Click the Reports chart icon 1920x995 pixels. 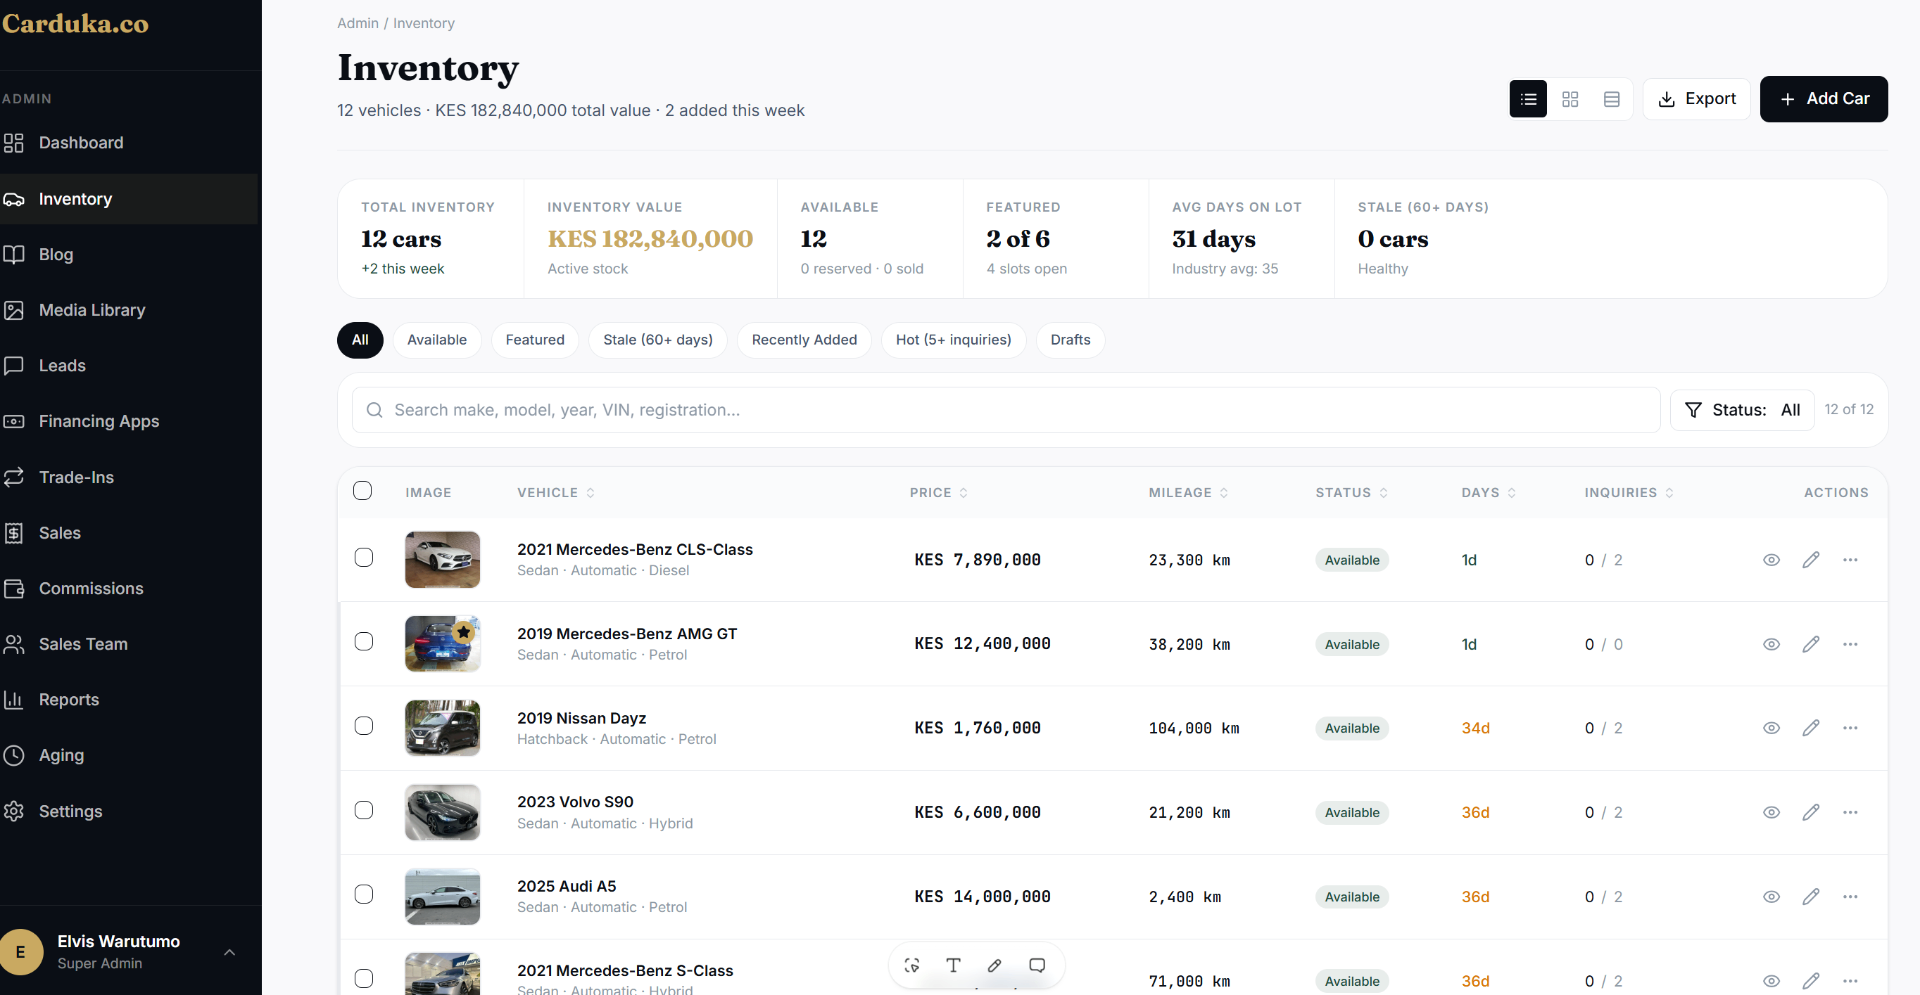(14, 700)
